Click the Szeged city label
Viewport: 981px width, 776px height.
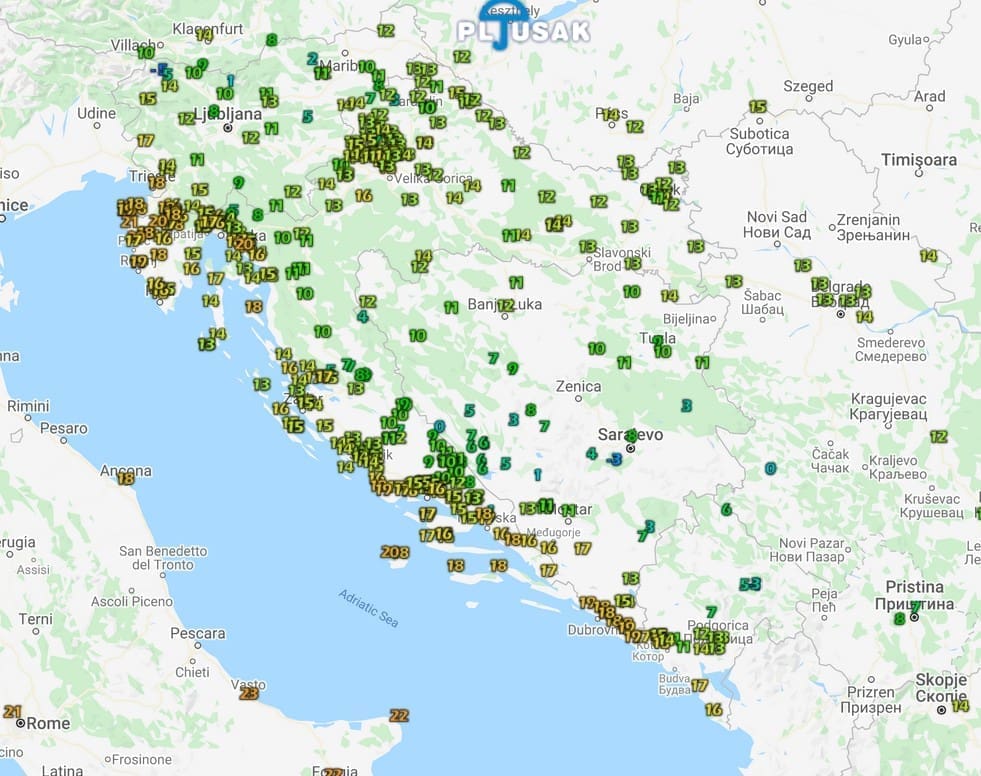(x=807, y=86)
